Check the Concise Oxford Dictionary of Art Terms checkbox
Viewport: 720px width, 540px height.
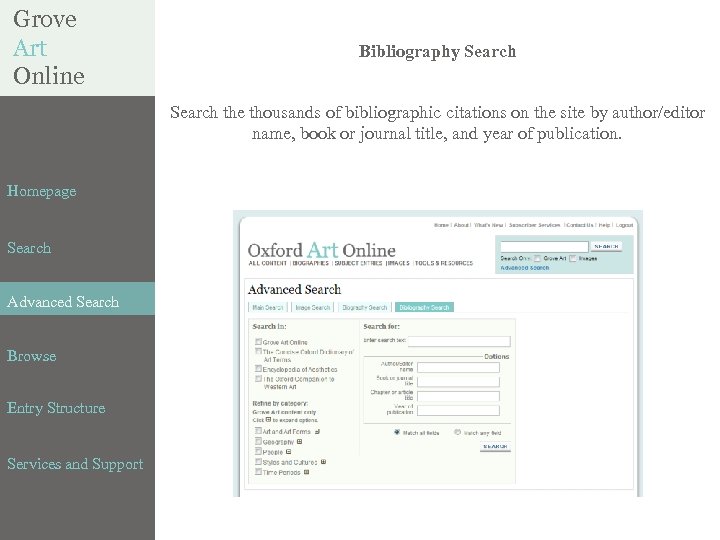pos(258,351)
